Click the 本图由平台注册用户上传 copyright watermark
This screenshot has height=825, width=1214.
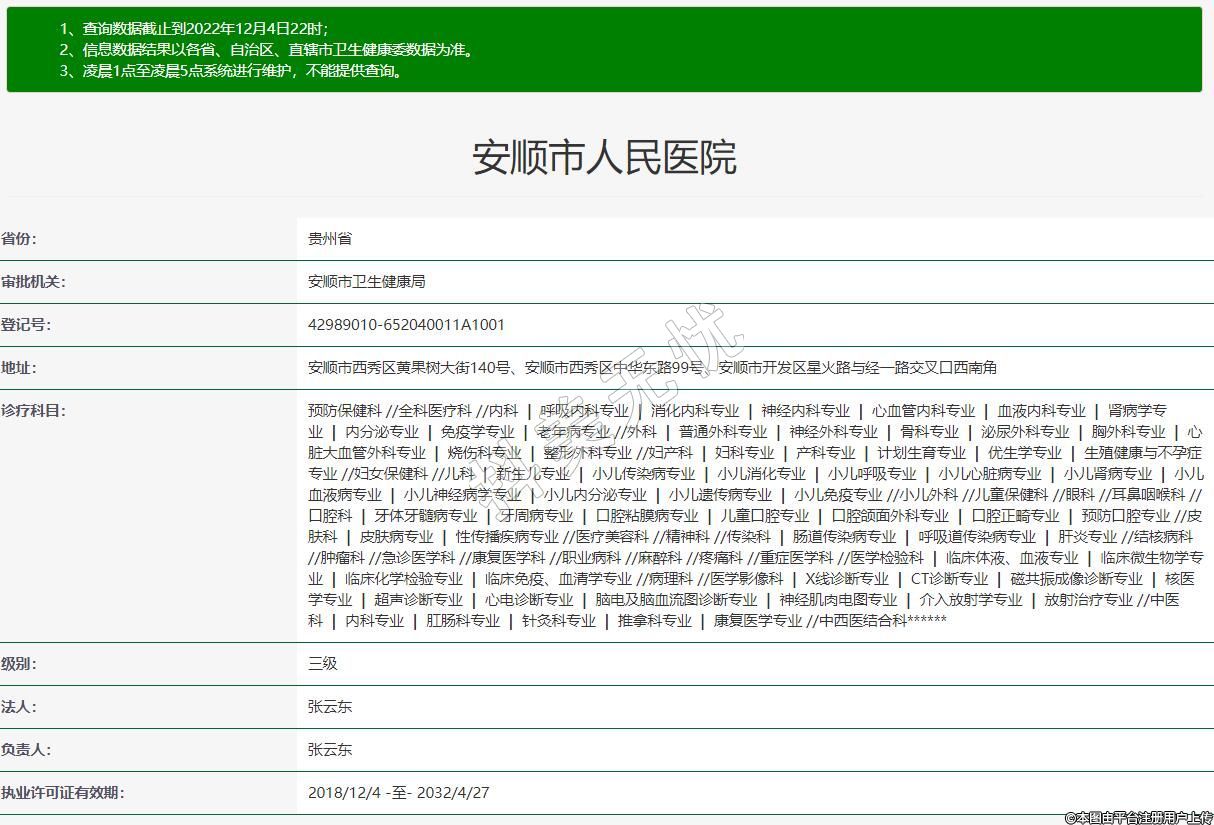(x=1138, y=817)
